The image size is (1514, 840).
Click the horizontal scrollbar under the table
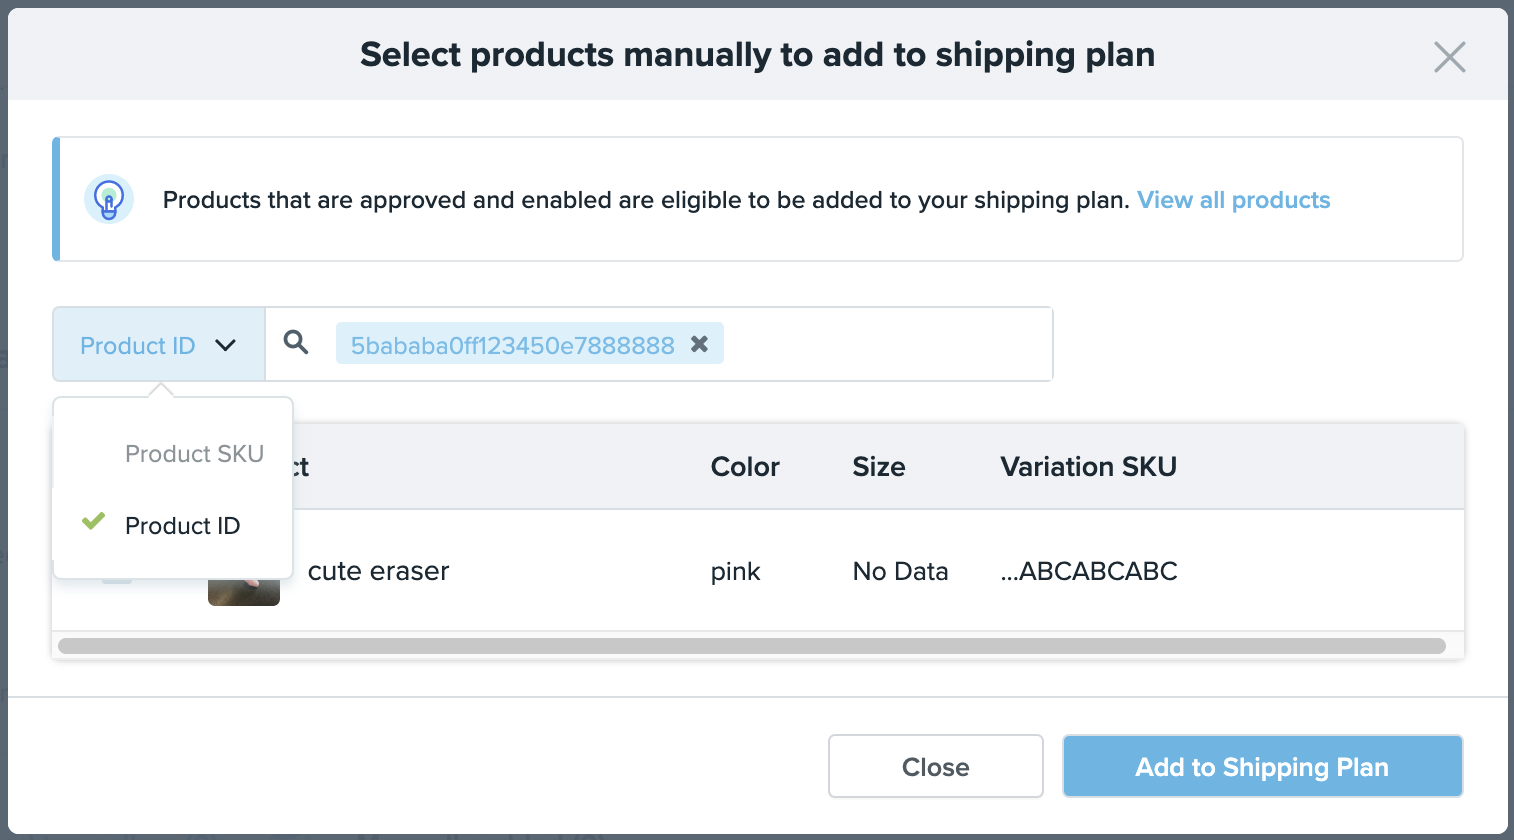751,646
